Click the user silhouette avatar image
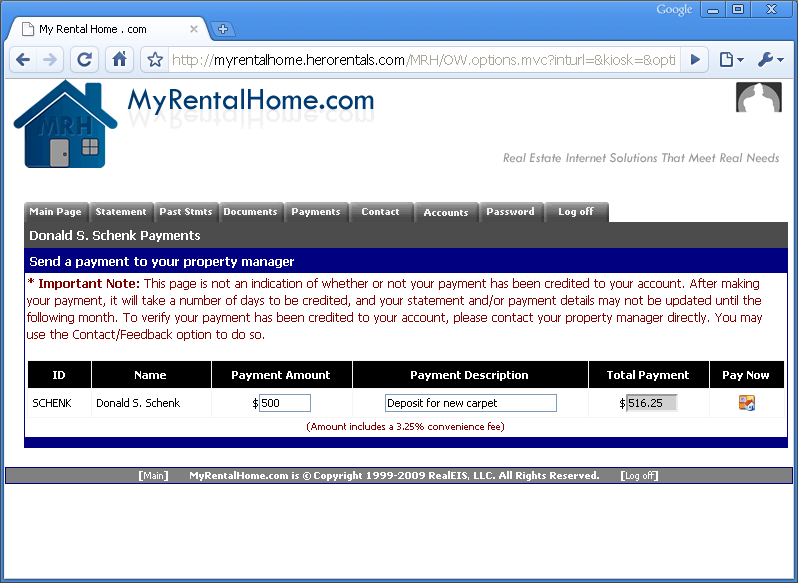This screenshot has width=798, height=583. [758, 97]
